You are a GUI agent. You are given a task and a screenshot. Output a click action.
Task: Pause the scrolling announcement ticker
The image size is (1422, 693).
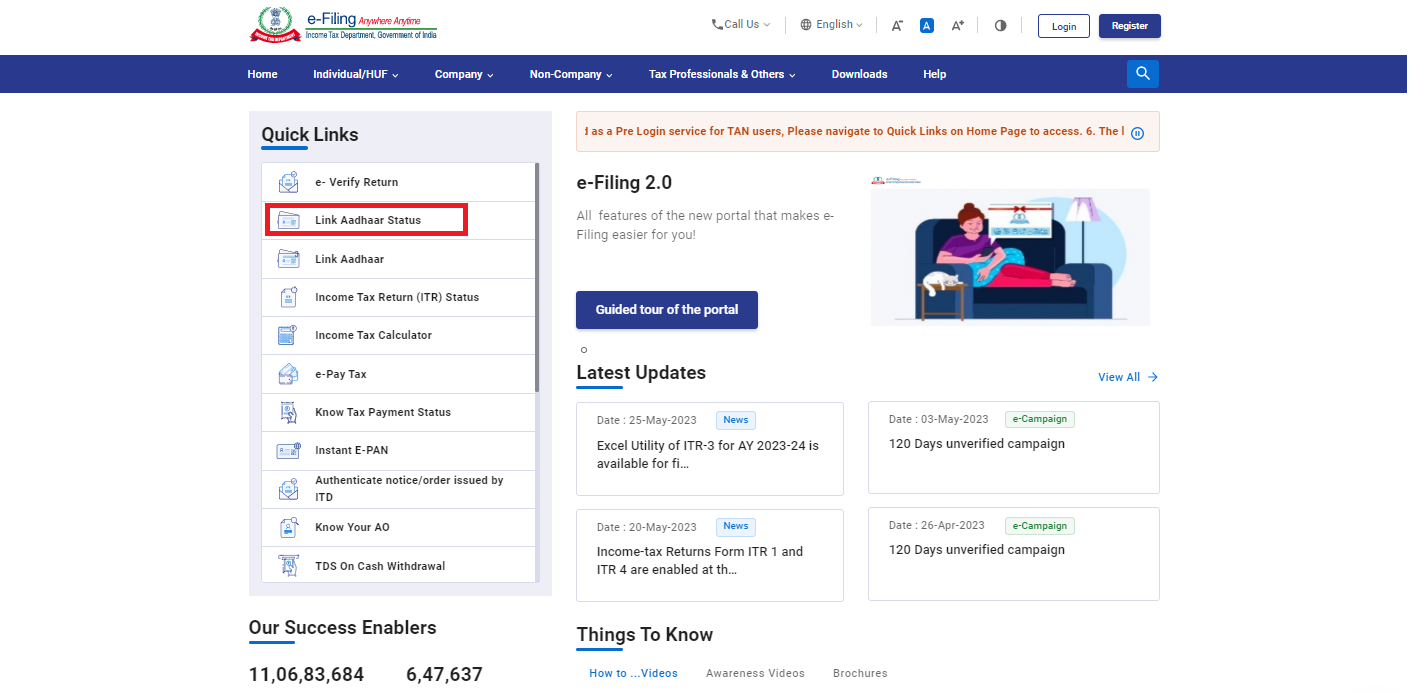click(x=1137, y=133)
